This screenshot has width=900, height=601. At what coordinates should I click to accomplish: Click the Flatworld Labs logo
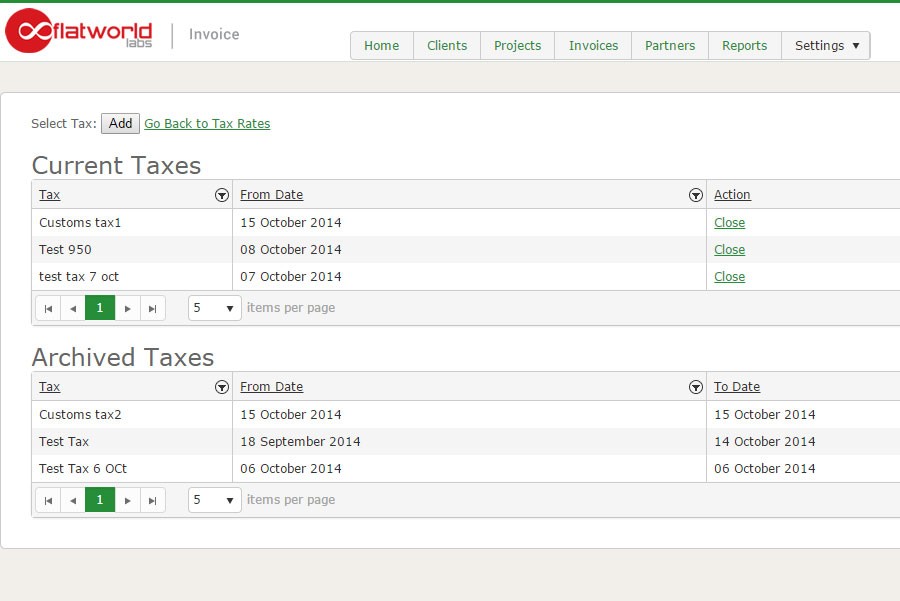pos(80,32)
